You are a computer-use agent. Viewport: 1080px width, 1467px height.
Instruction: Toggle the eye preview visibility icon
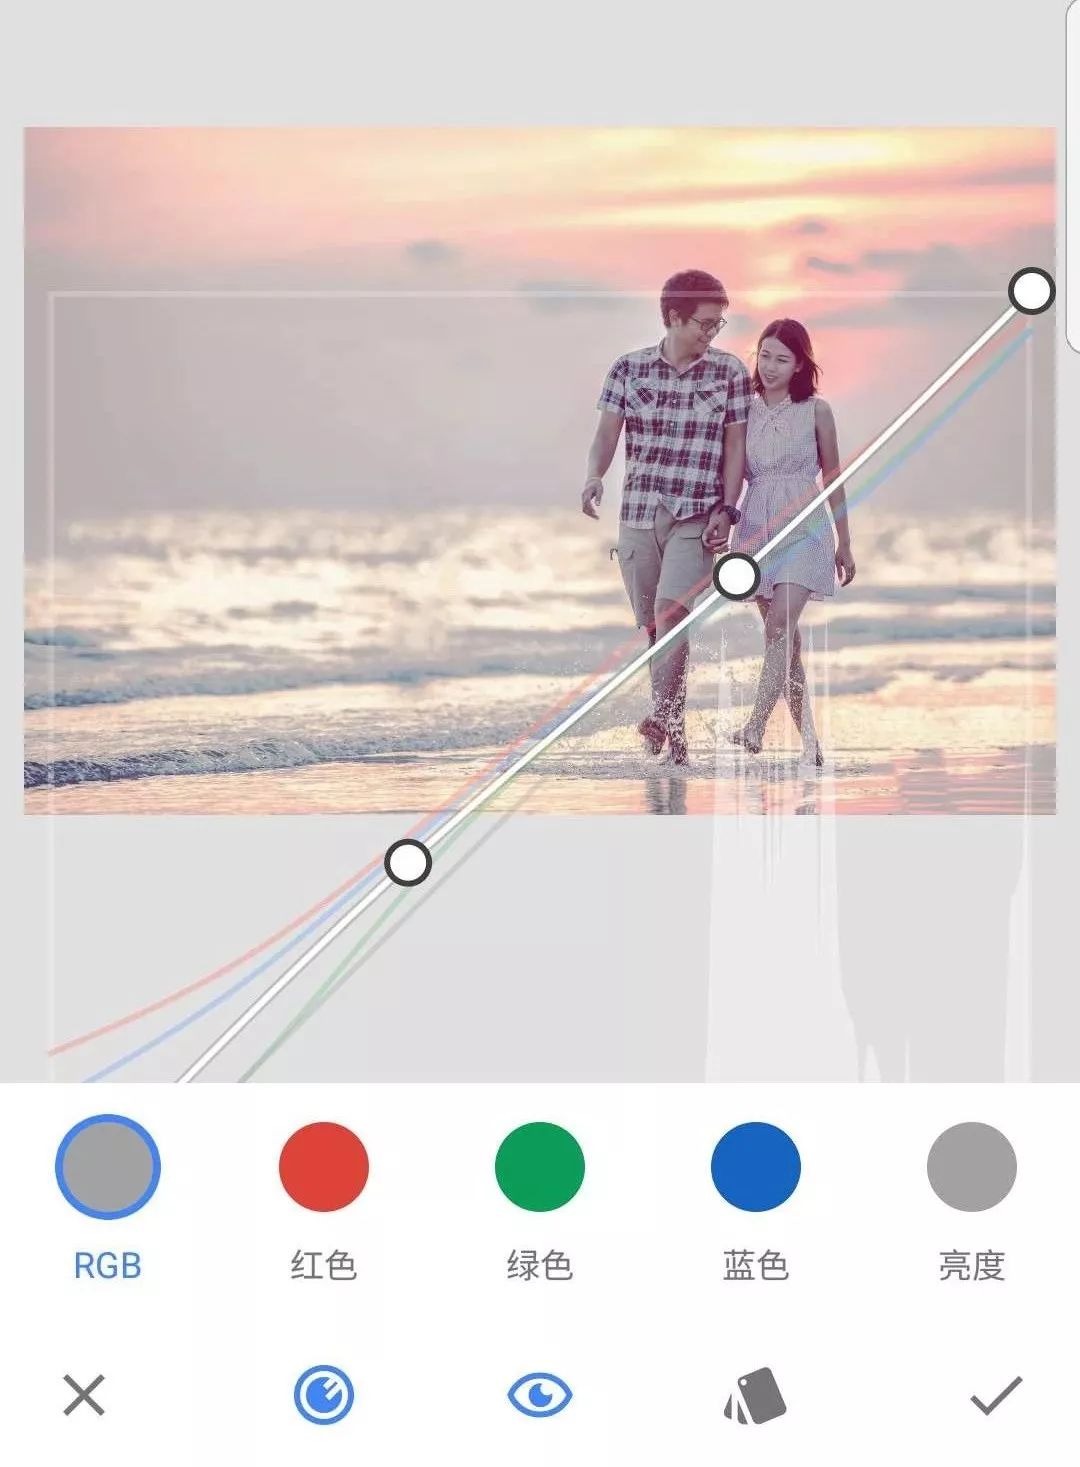click(x=540, y=1394)
